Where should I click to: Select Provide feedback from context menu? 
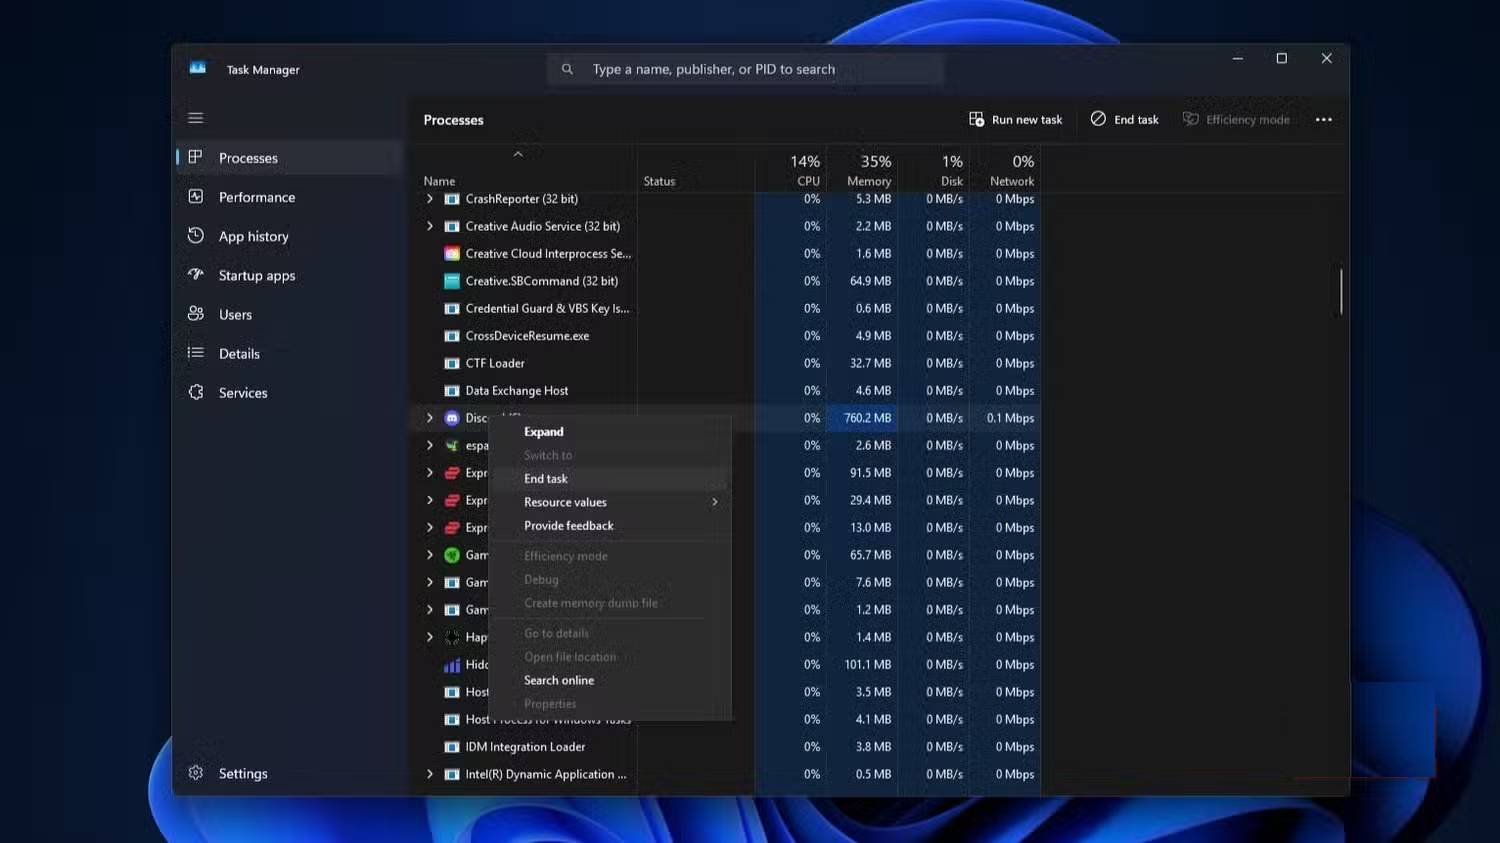(x=610, y=526)
